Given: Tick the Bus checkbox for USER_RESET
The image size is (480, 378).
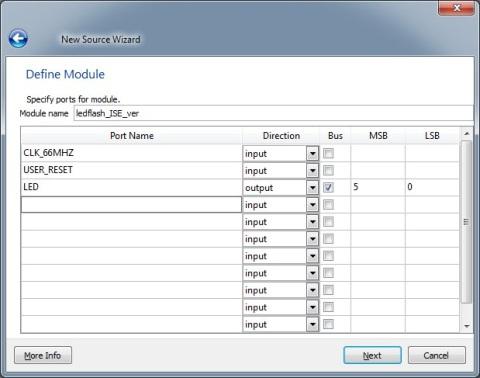Looking at the screenshot, I should click(328, 171).
